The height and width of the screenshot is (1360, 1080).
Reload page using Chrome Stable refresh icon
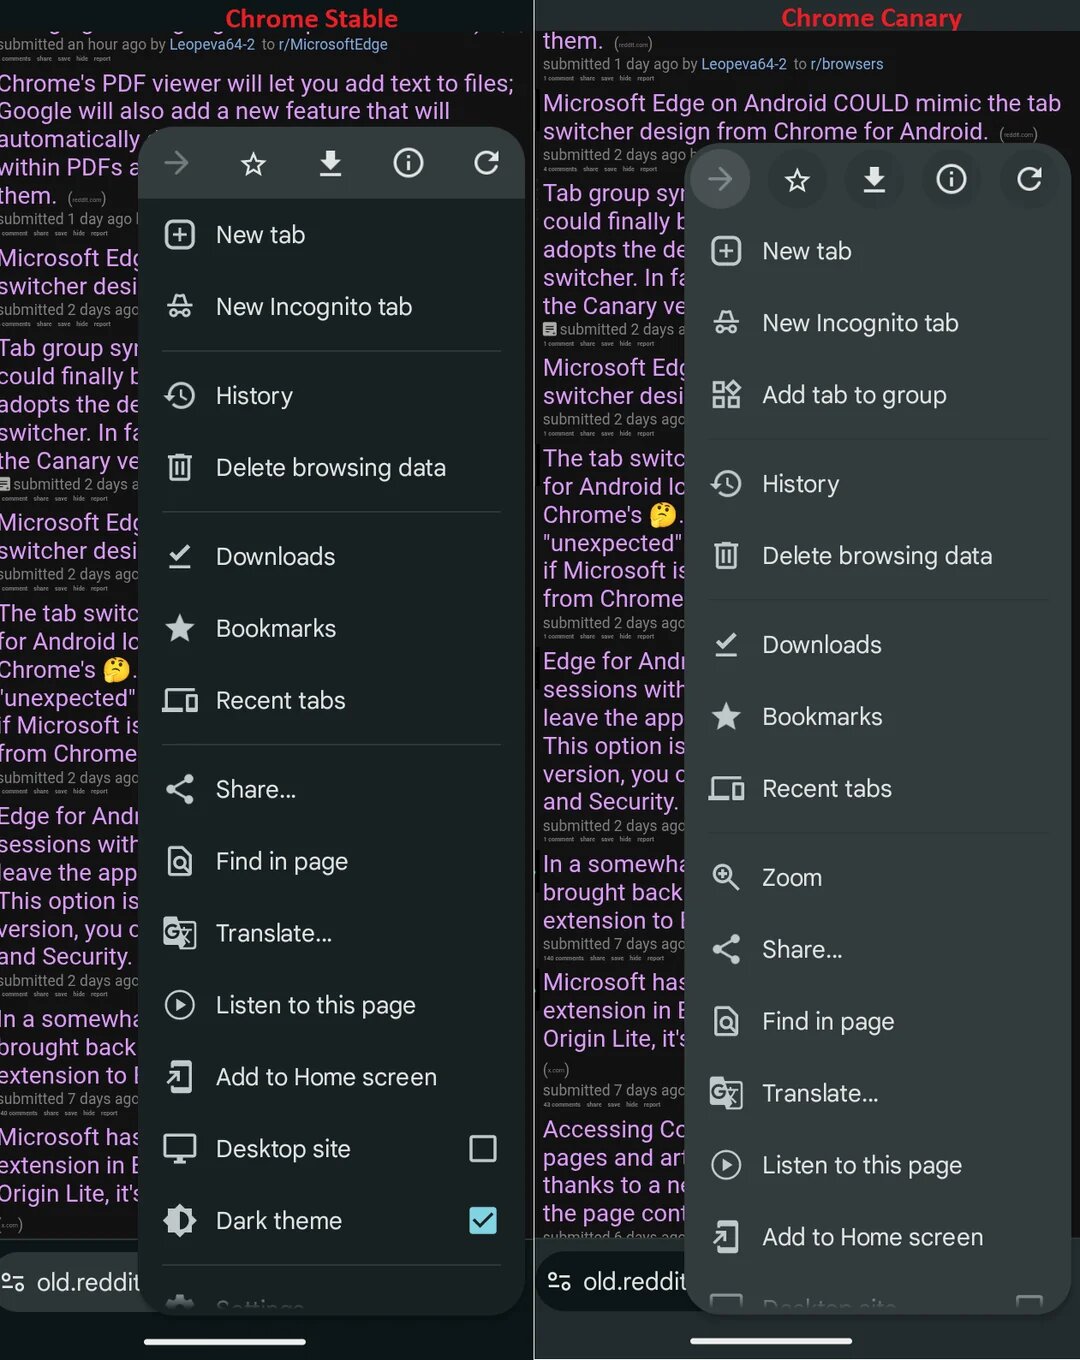tap(486, 163)
